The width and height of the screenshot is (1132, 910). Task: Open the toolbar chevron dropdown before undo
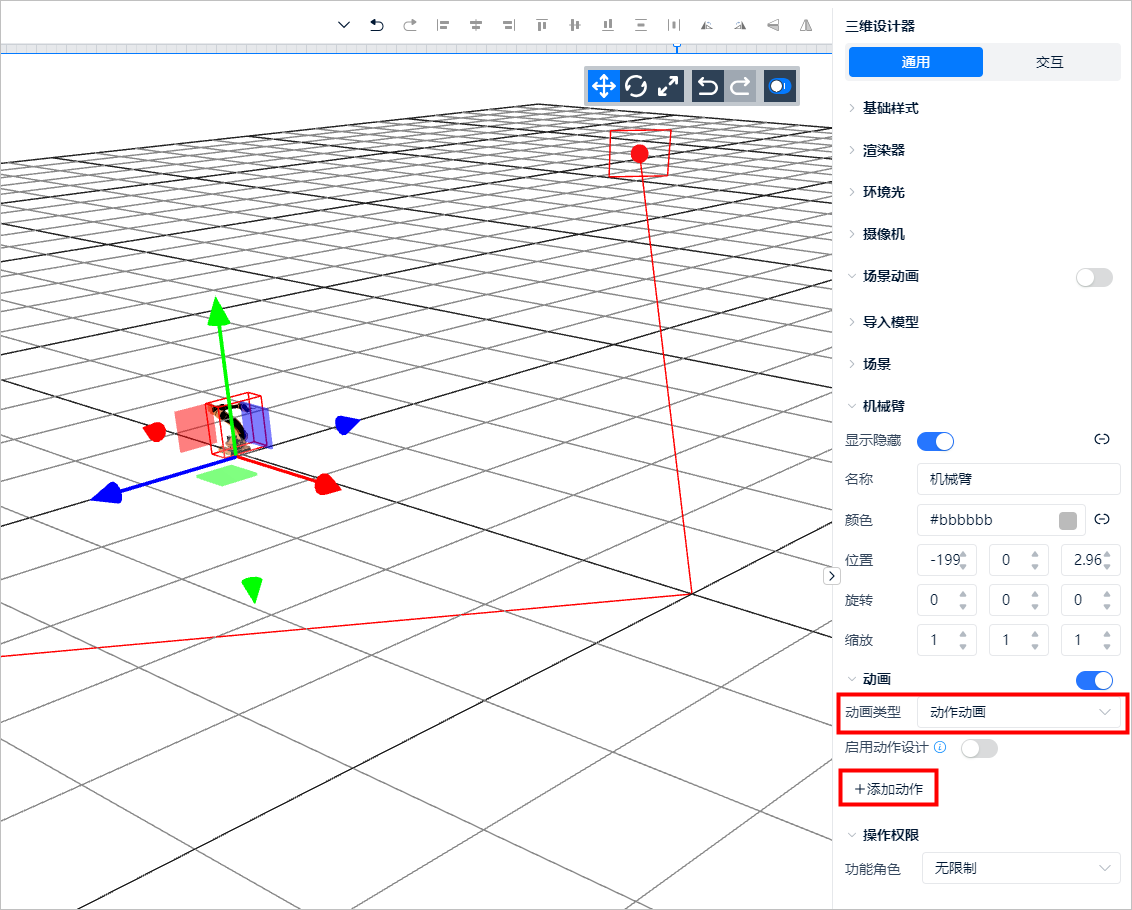[x=344, y=25]
